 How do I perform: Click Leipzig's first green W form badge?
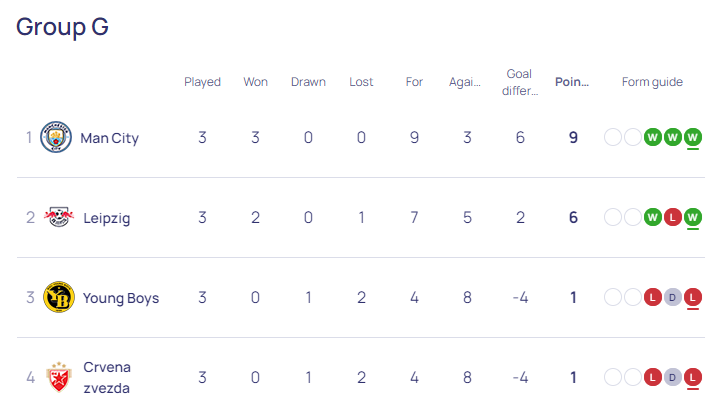(x=652, y=217)
